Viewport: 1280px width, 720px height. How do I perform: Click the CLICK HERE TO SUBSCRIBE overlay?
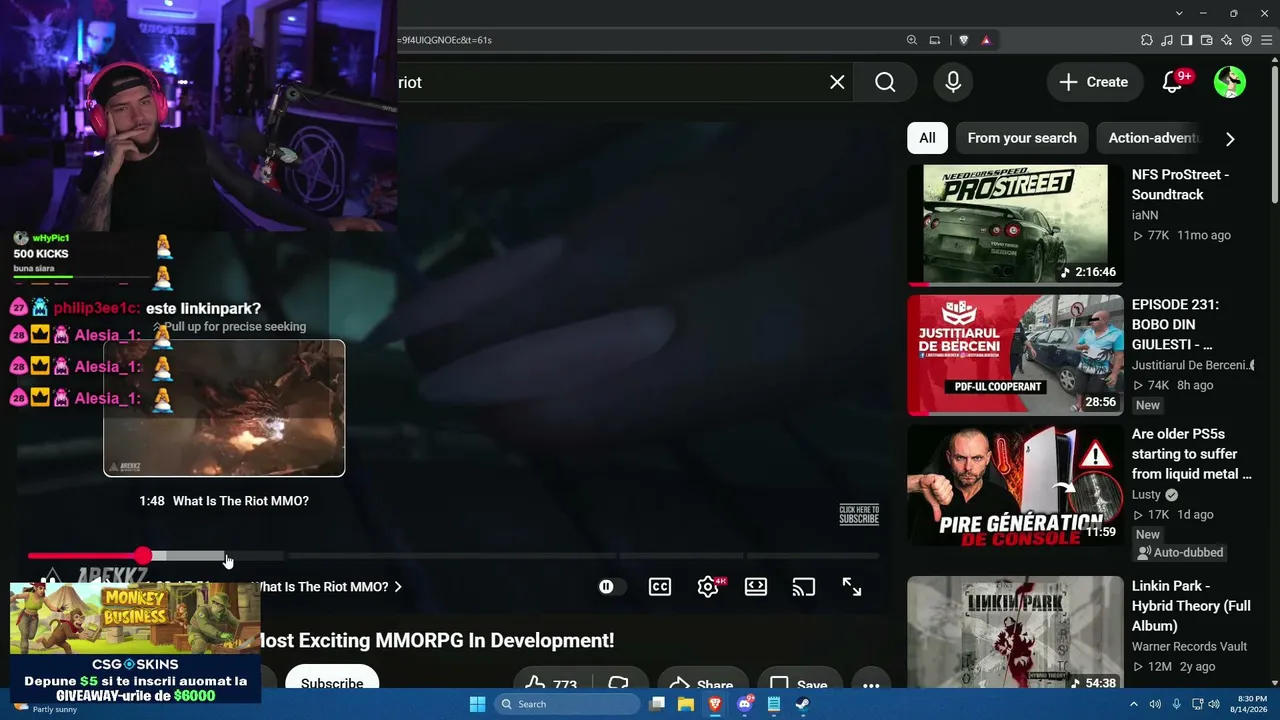click(x=859, y=515)
